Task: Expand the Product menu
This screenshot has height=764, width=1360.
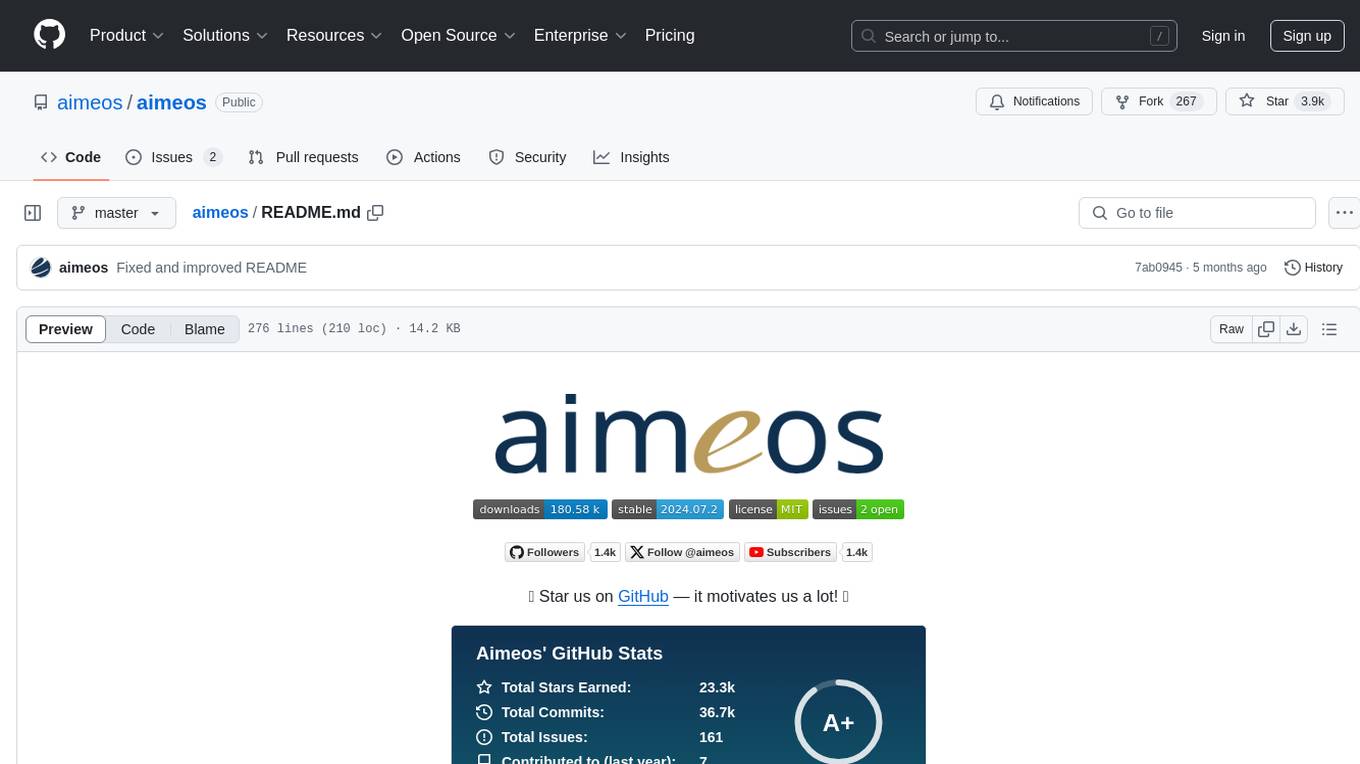Action: pos(127,35)
